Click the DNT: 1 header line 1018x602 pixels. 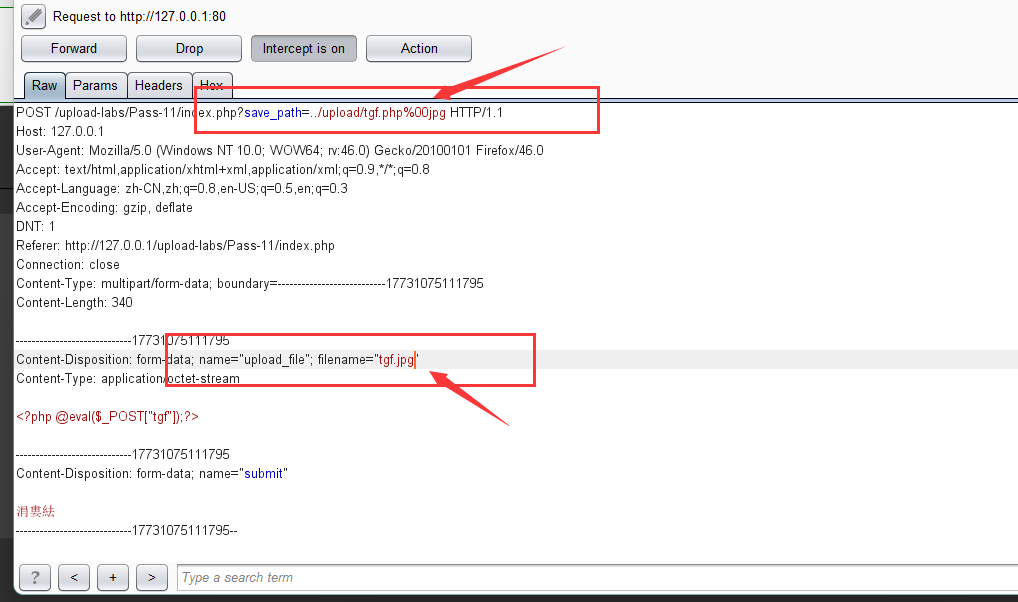pos(36,227)
